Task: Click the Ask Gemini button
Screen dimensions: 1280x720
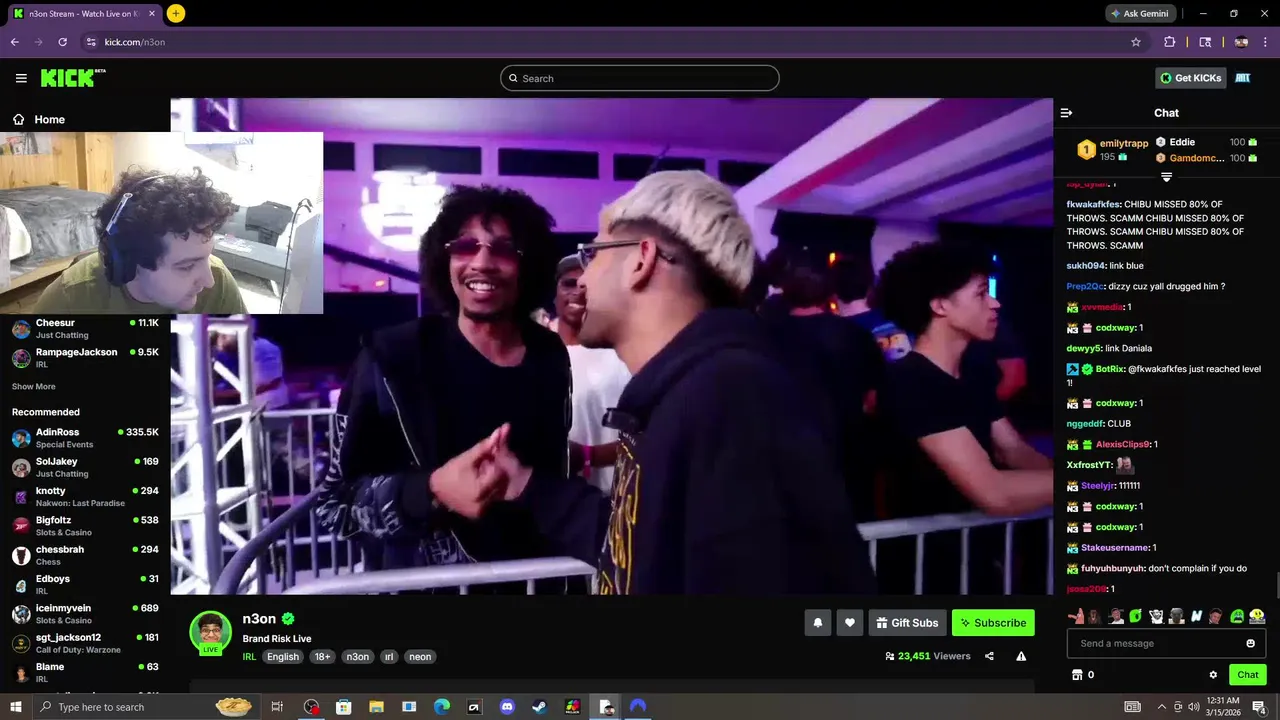Action: (1139, 13)
